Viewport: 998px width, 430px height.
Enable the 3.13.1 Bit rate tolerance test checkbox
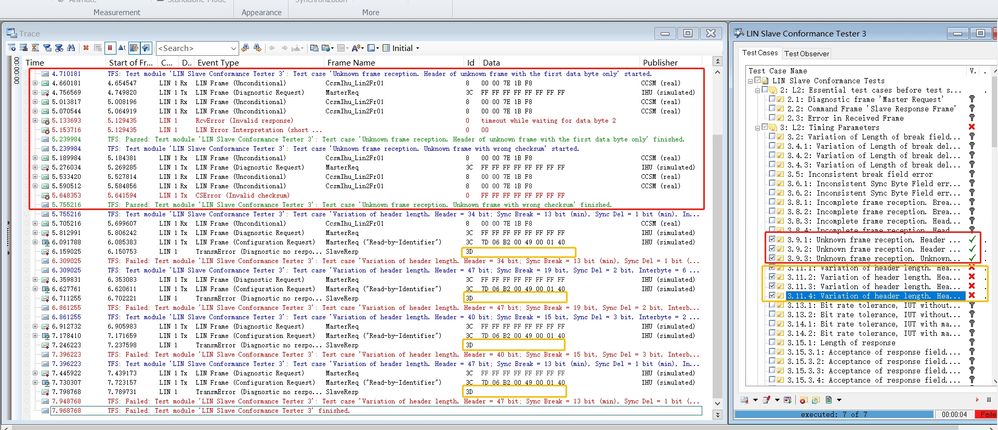(772, 305)
